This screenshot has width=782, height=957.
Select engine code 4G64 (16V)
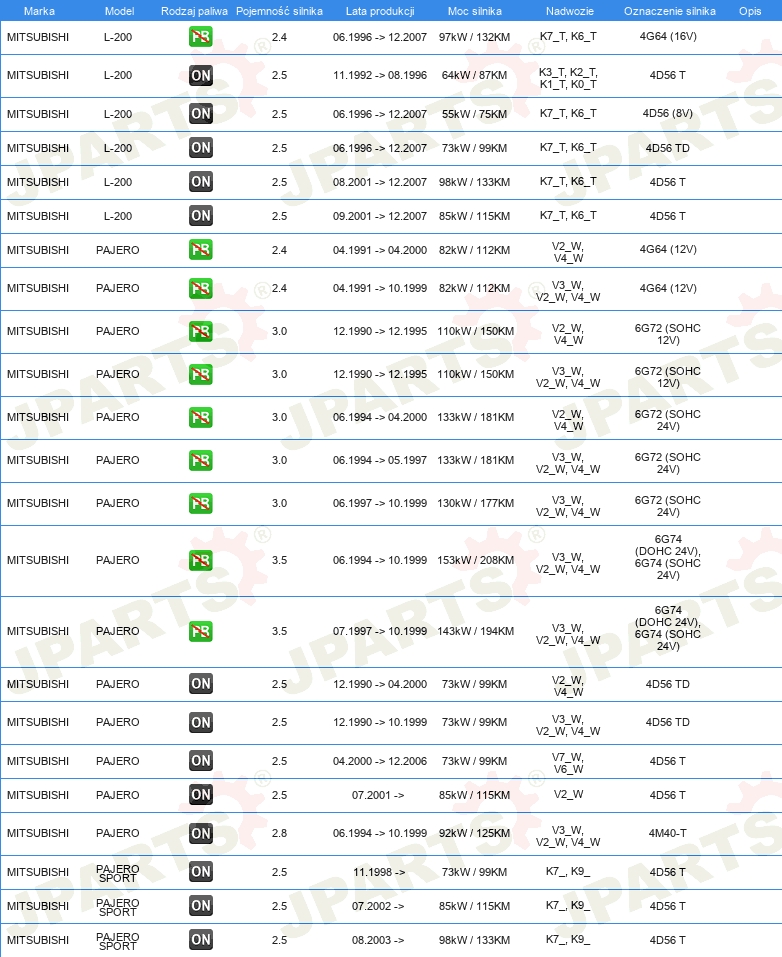coord(668,37)
